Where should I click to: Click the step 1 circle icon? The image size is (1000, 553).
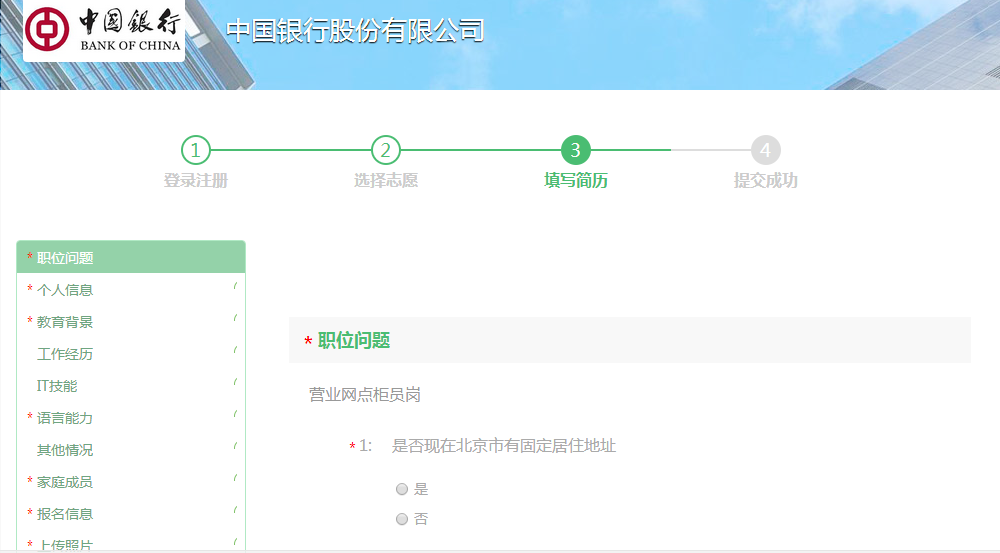pos(196,150)
